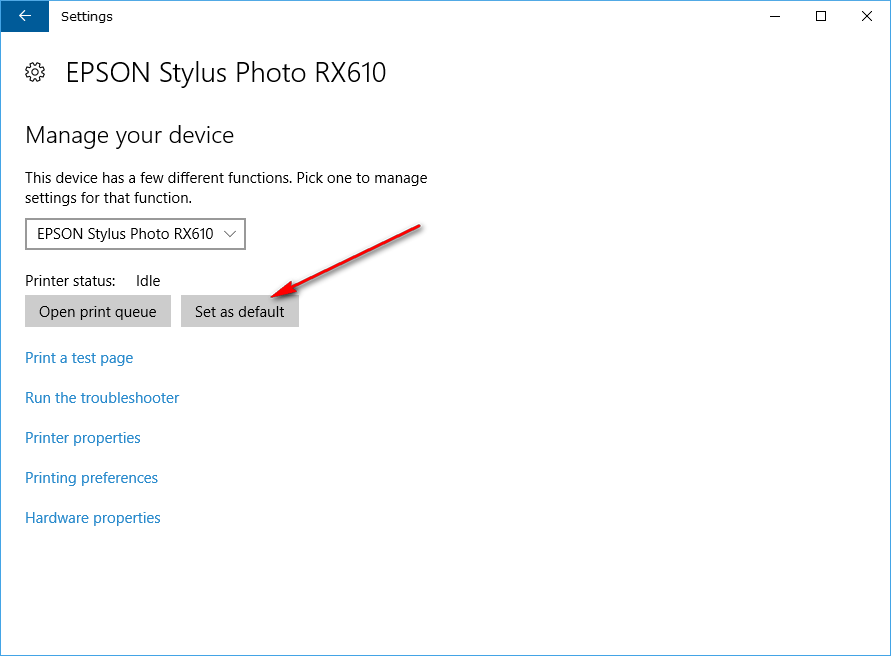Click the Idle printer status value

[148, 281]
